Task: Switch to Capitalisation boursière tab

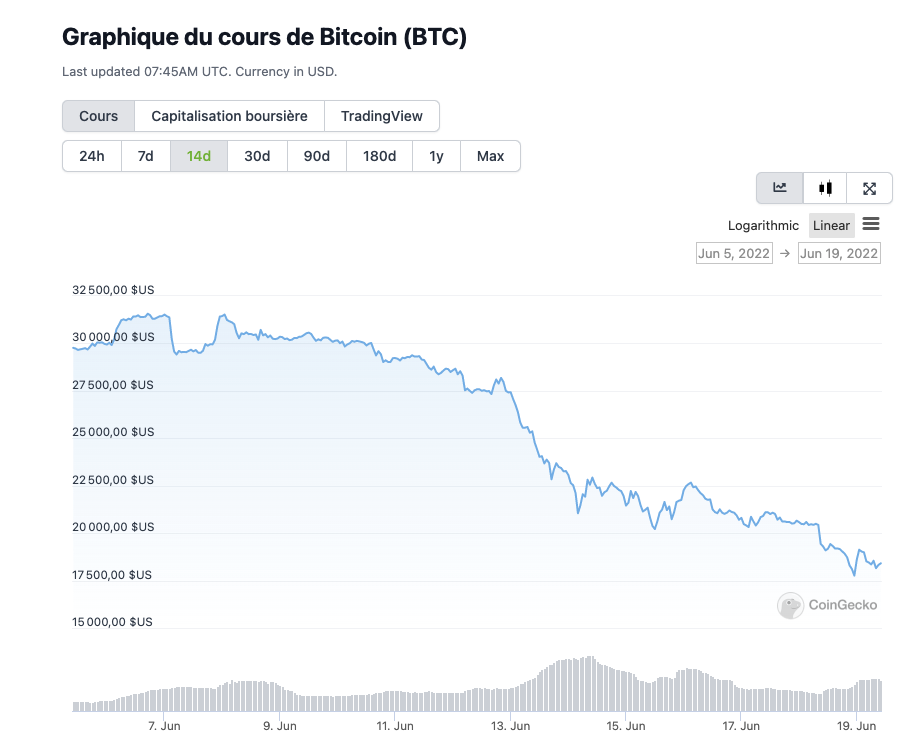Action: [x=229, y=116]
